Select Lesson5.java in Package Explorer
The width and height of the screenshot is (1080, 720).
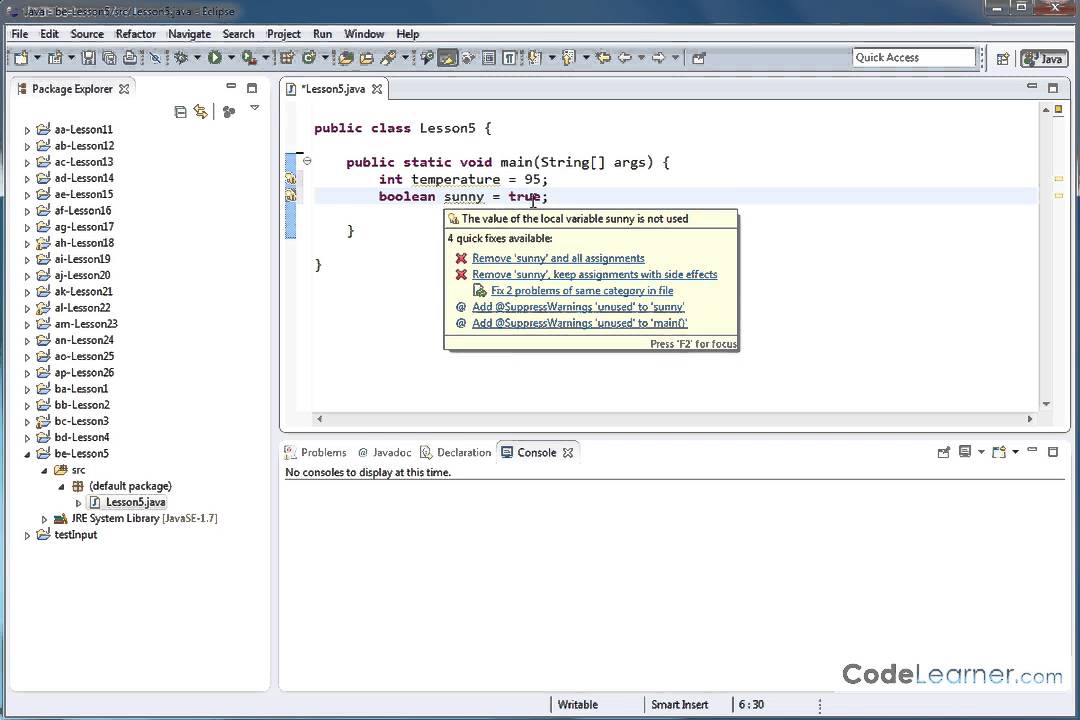[x=135, y=502]
